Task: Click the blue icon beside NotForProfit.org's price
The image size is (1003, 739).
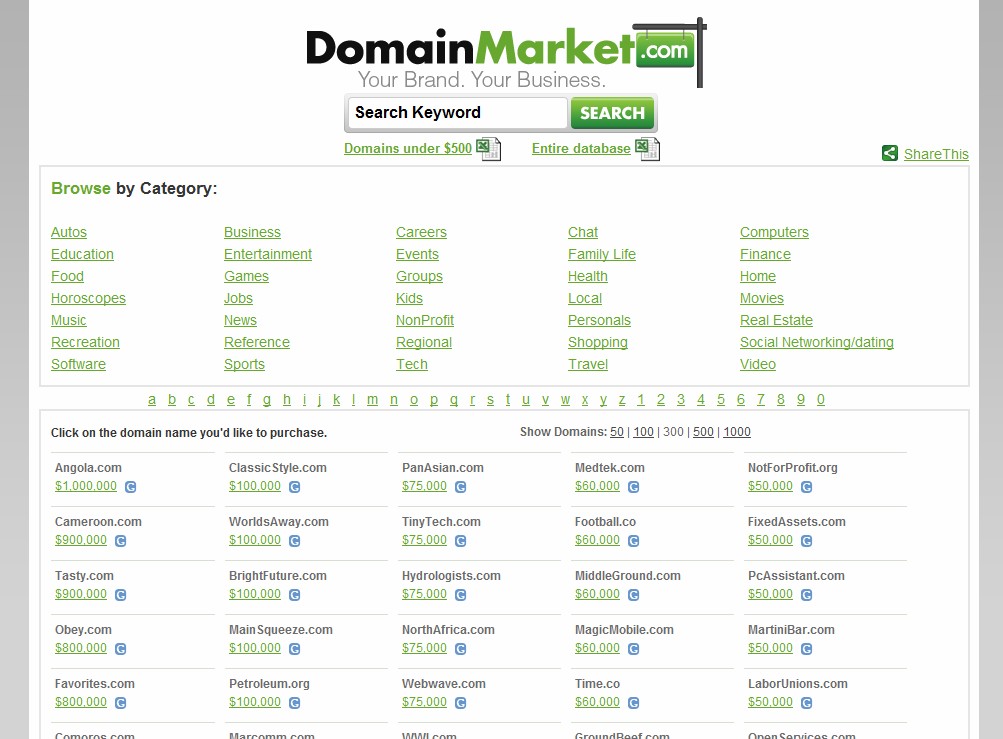Action: point(807,487)
